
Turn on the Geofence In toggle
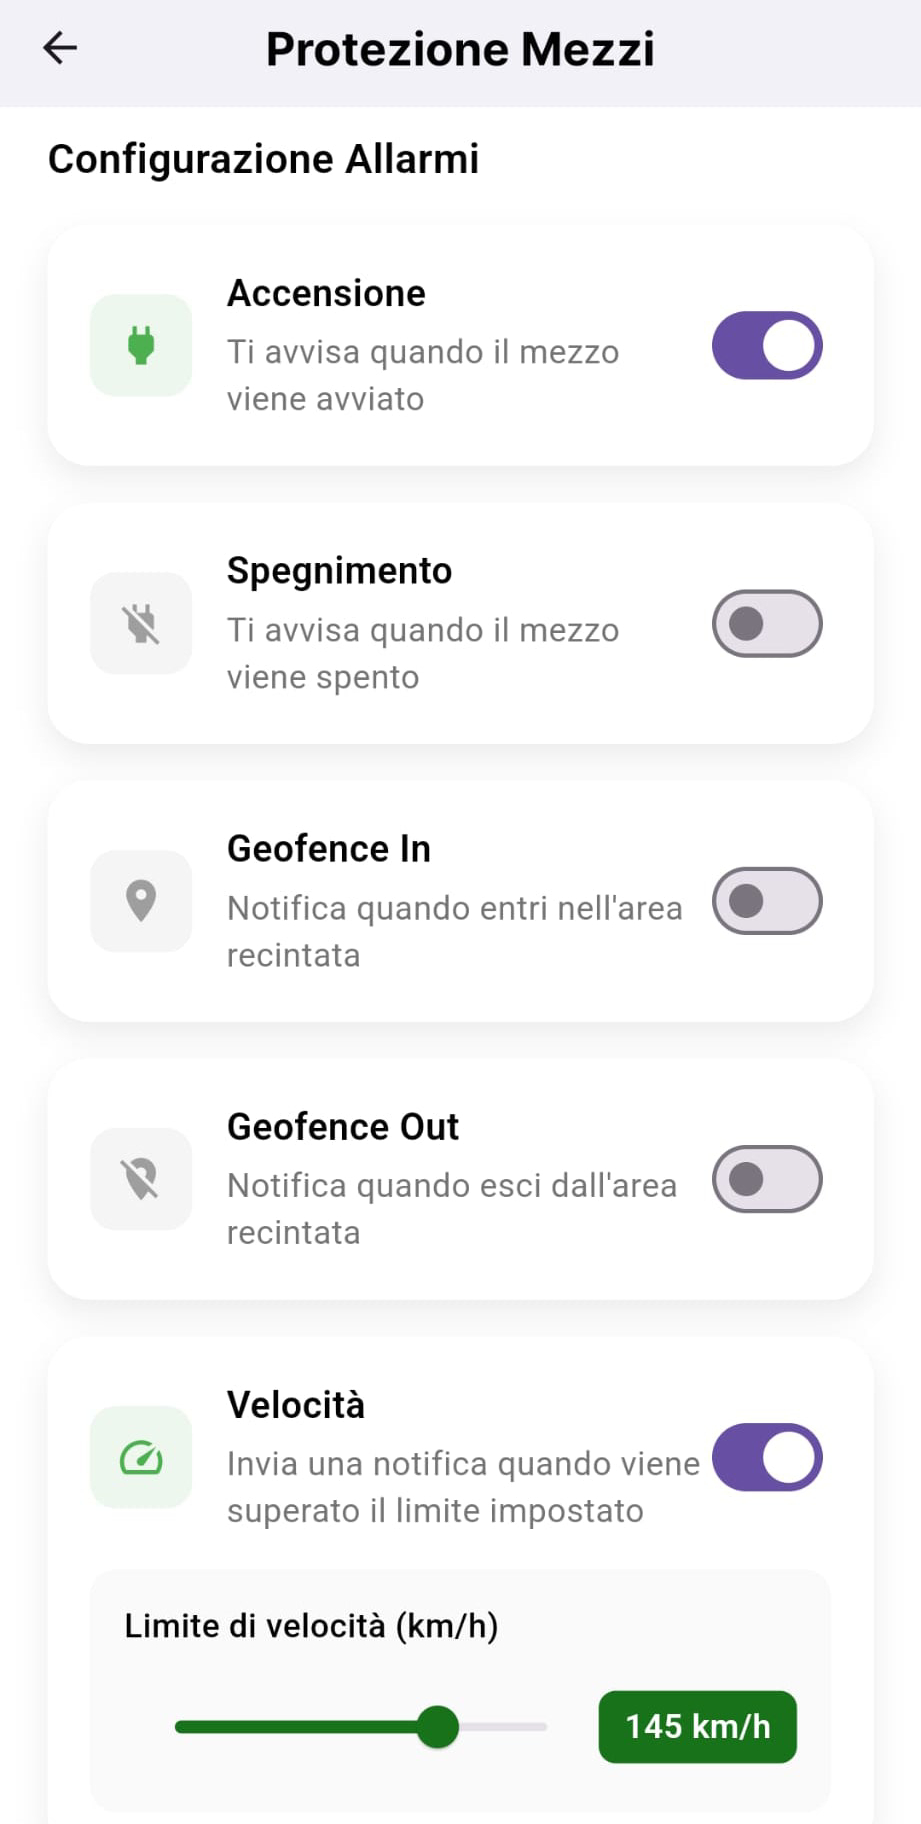(x=767, y=901)
